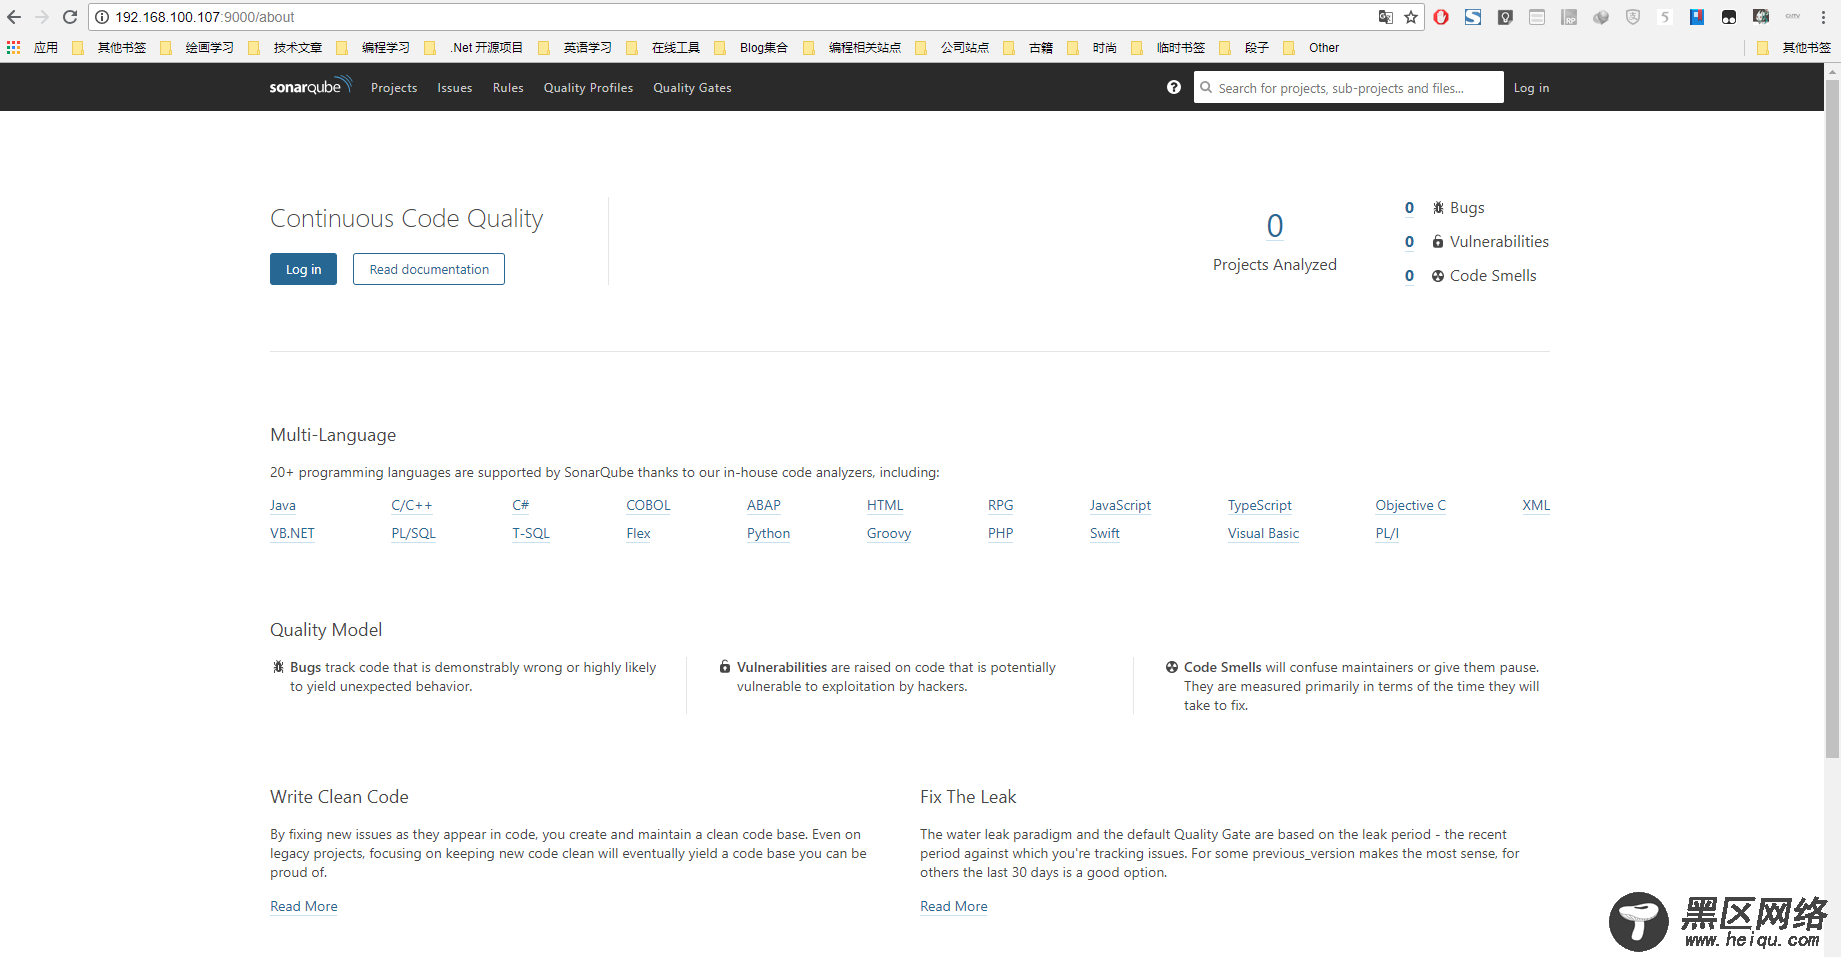Open the C# language link
The image size is (1841, 957).
click(x=521, y=505)
